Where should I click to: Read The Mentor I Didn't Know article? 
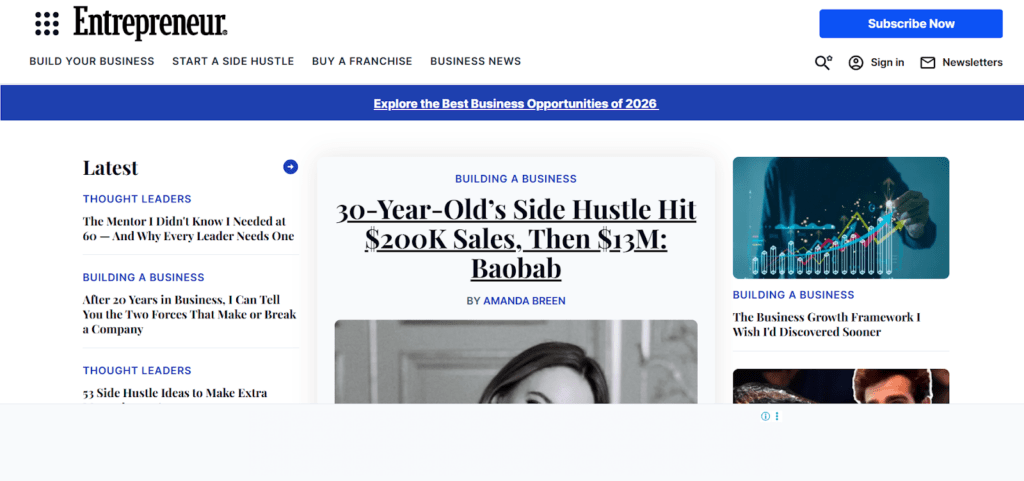click(189, 229)
